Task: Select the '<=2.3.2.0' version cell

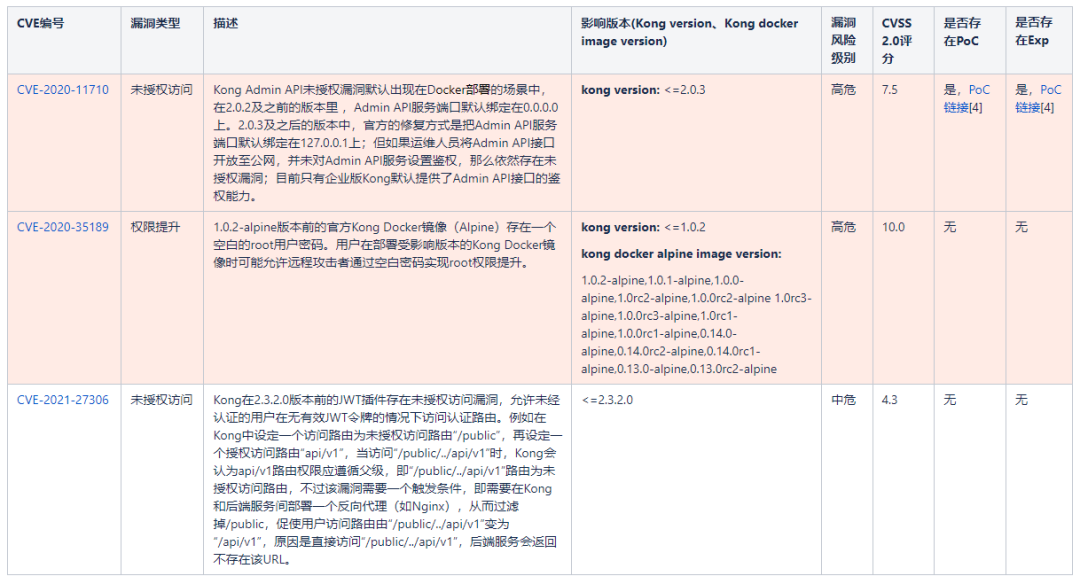Action: (x=608, y=400)
